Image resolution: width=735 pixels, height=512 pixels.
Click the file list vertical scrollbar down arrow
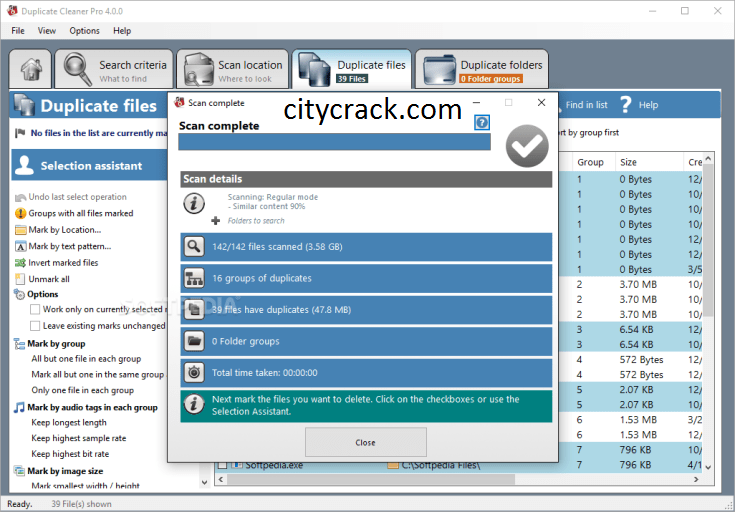[708, 467]
